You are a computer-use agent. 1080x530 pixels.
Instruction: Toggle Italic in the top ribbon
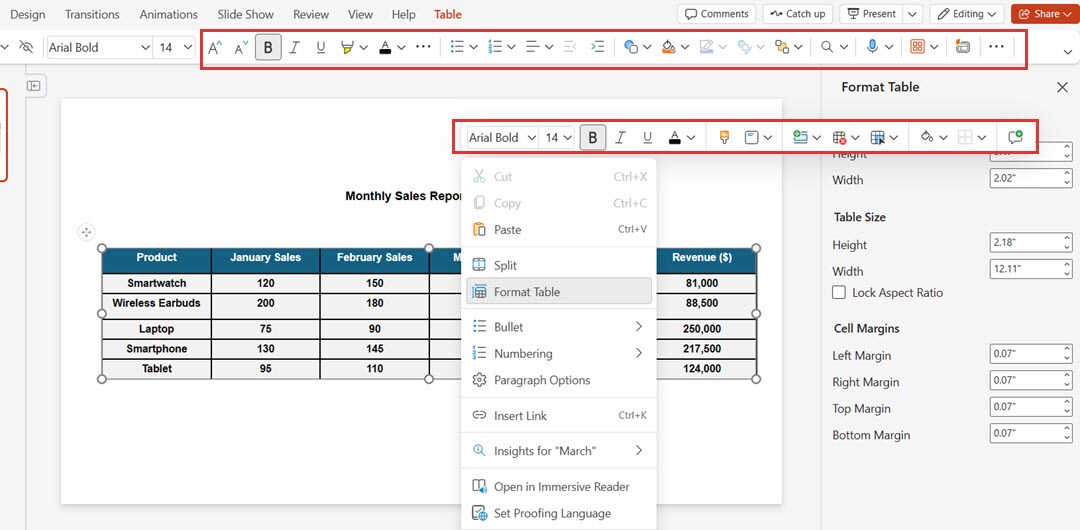[x=294, y=48]
